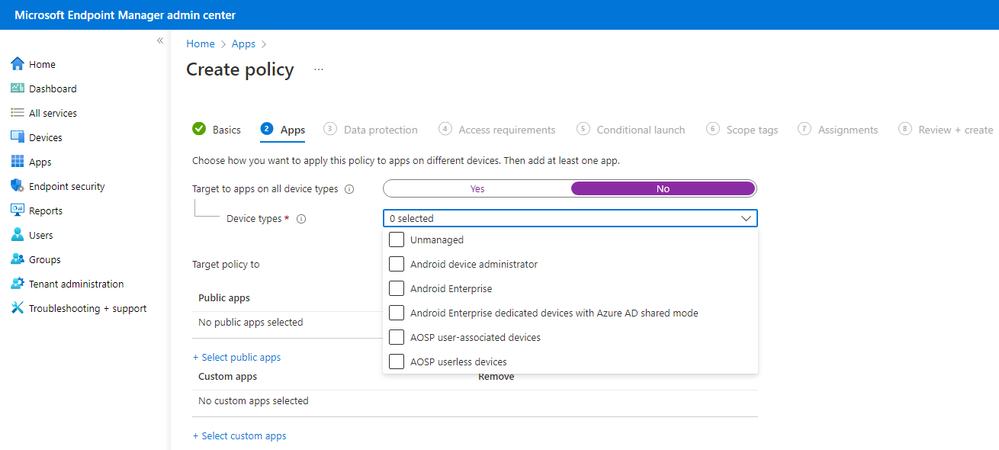The image size is (999, 450).
Task: Go to Data protection step
Action: coord(370,129)
